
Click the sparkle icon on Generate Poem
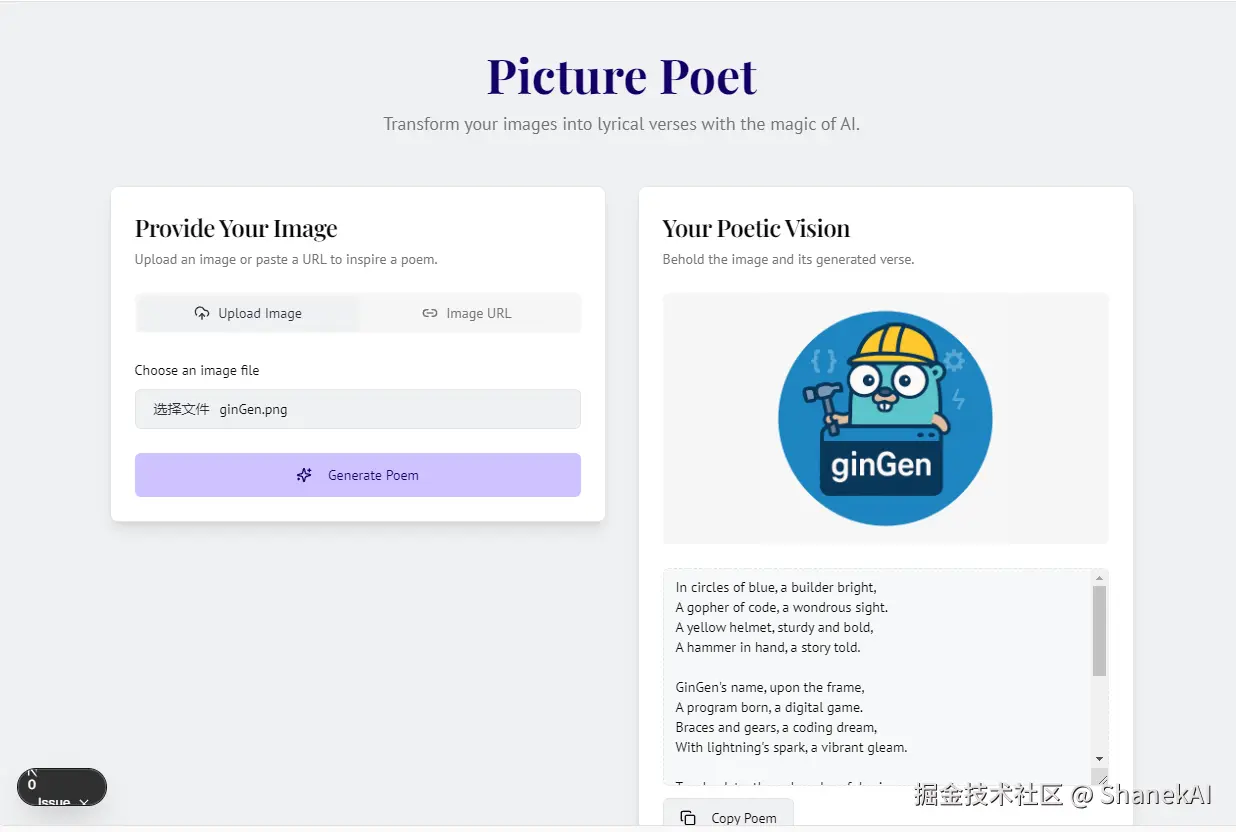[x=305, y=475]
